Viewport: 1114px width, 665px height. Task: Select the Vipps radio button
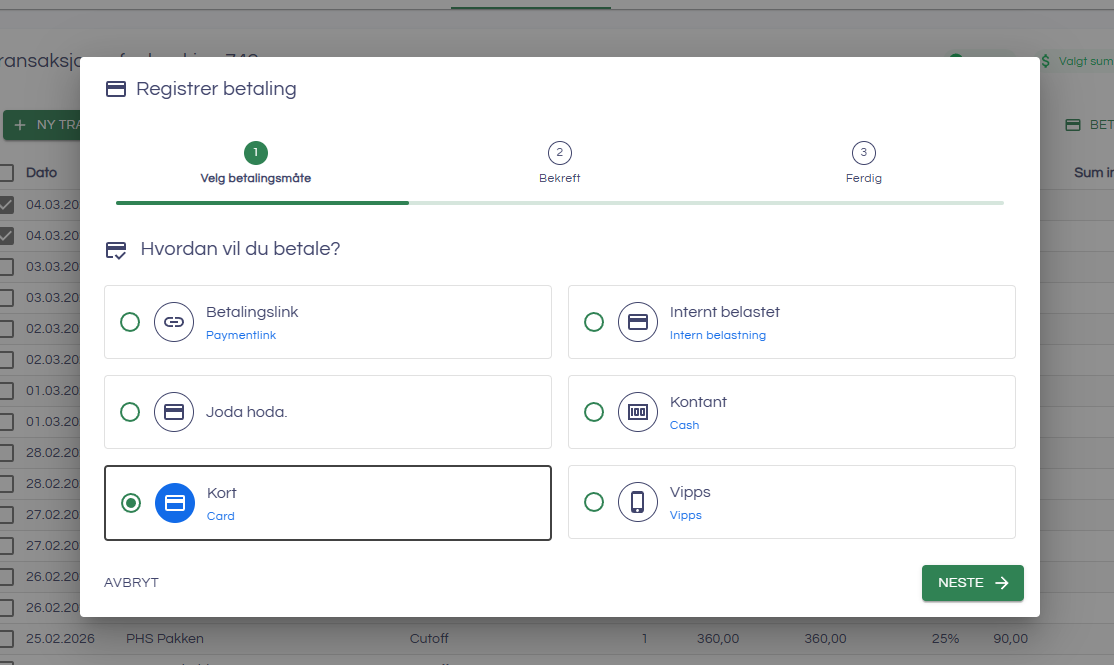click(594, 502)
